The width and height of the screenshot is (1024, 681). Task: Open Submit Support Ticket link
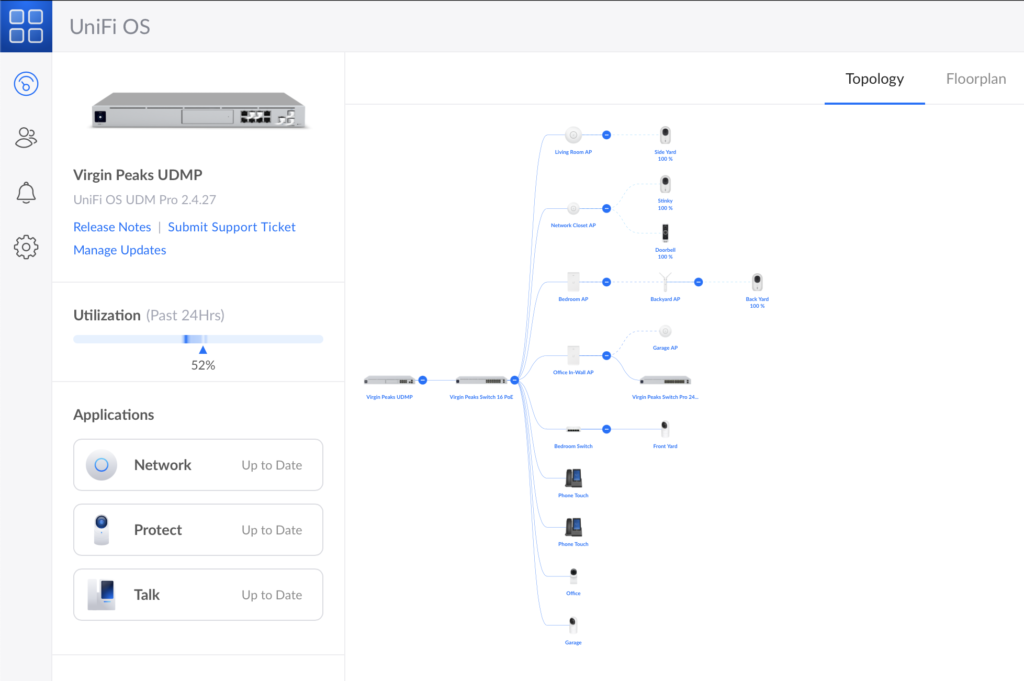[231, 227]
